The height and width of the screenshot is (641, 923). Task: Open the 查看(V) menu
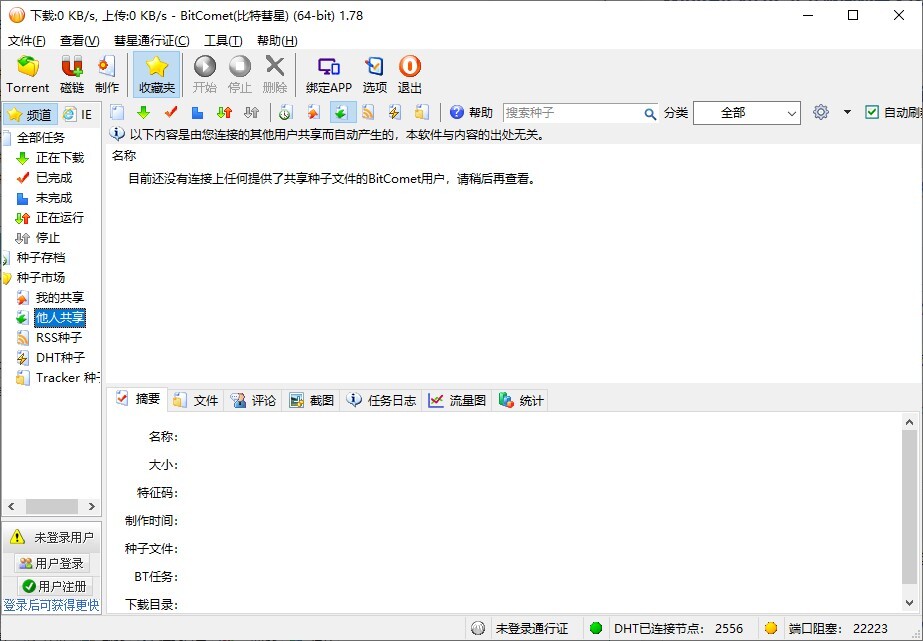[79, 41]
